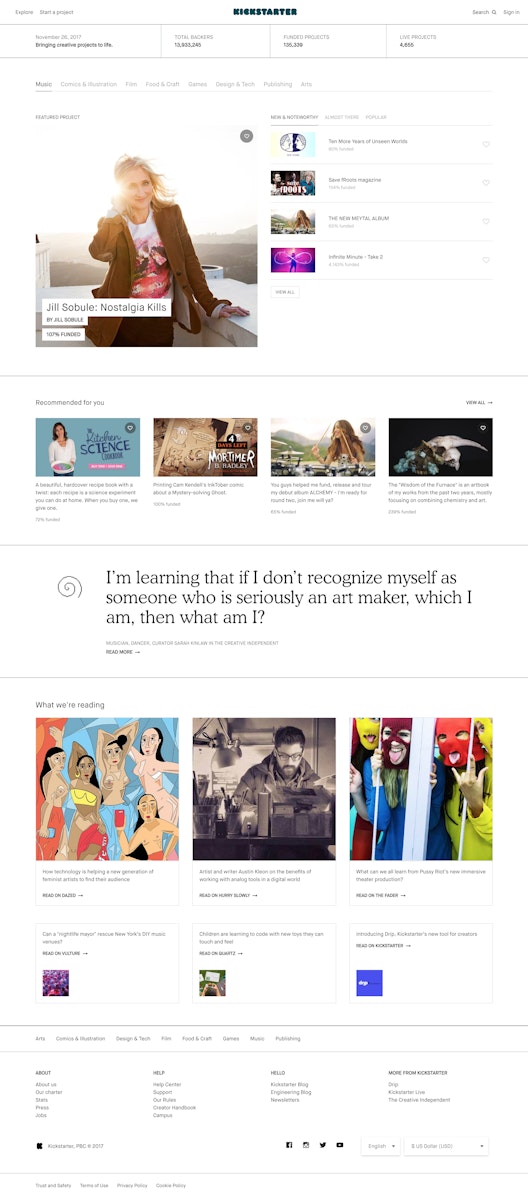
Task: Expand the US Dollar currency dropdown
Action: [446, 1146]
